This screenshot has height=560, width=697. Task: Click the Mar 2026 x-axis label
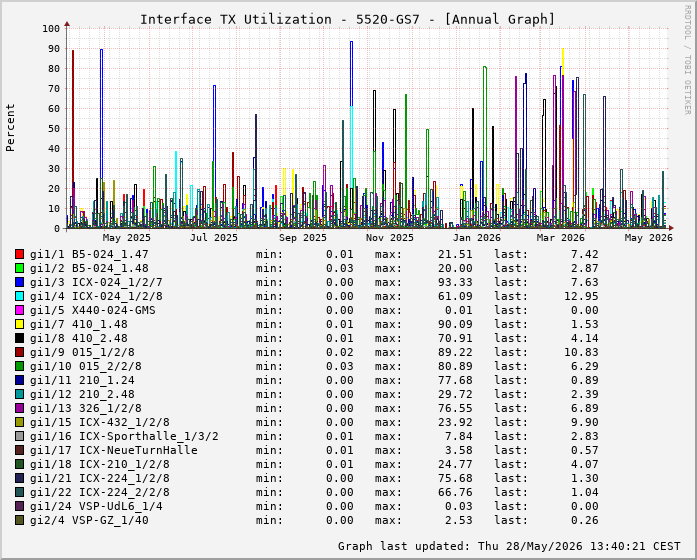tap(561, 238)
